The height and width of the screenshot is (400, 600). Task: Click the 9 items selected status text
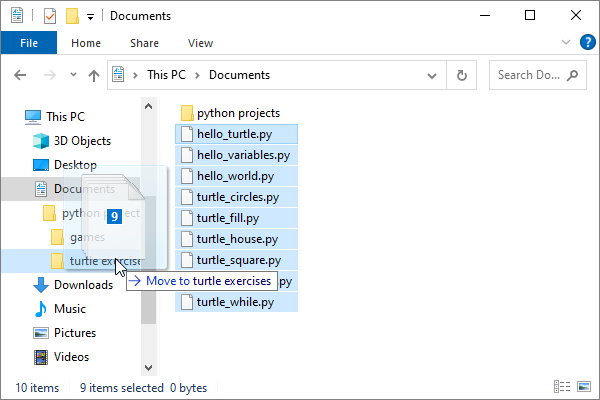coord(122,388)
